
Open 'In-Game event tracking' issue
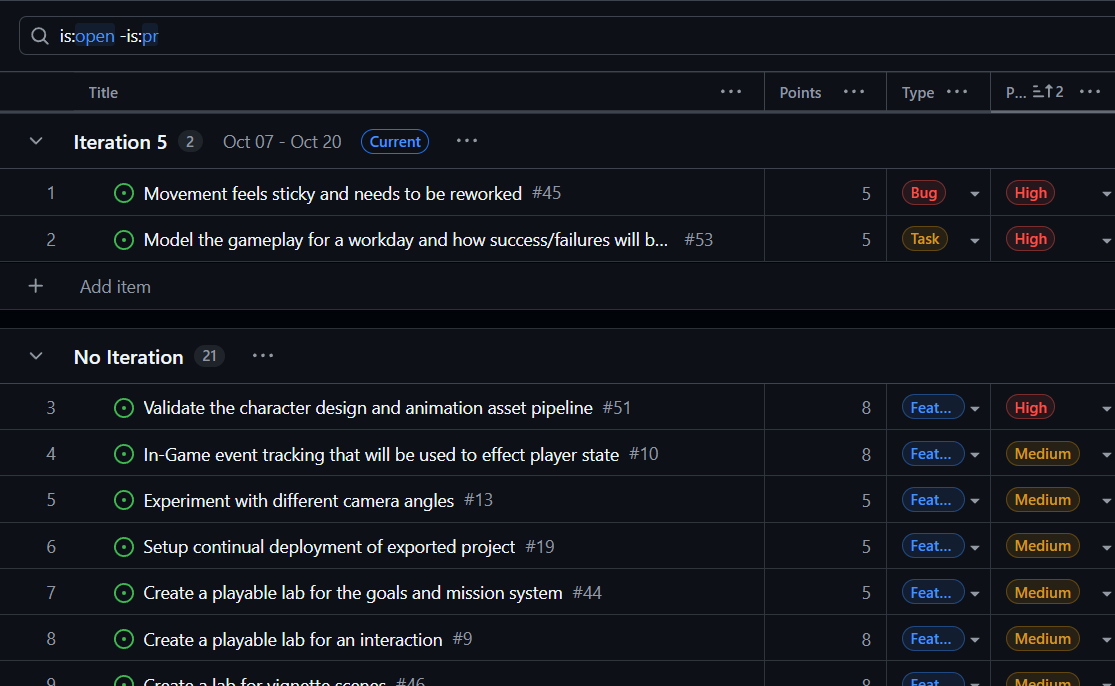click(x=381, y=454)
